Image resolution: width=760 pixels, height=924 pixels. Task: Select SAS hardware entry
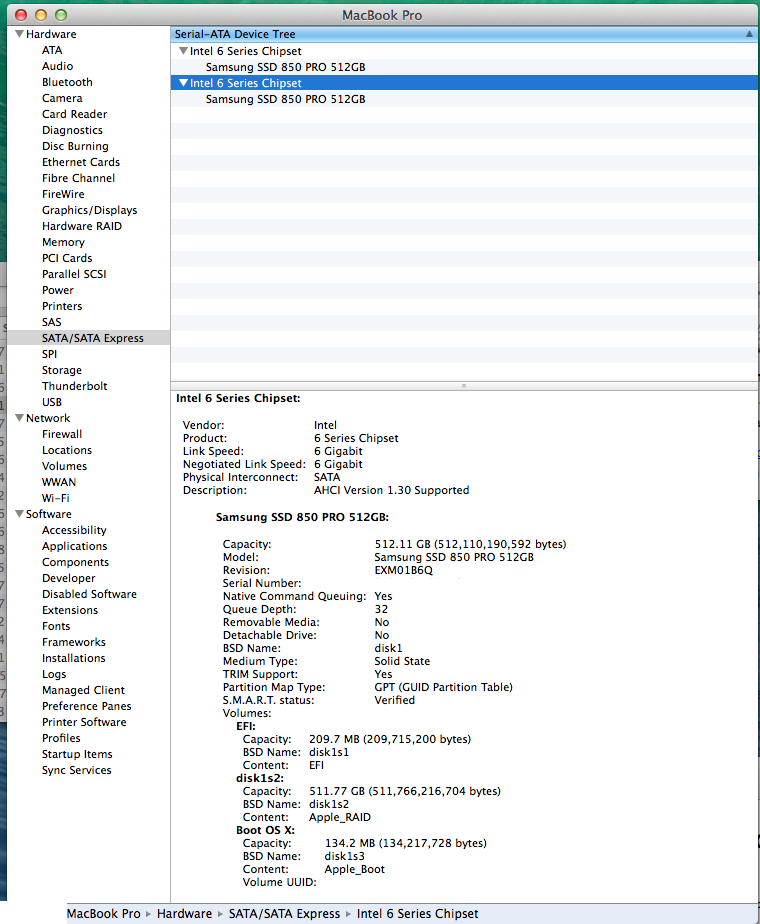tap(51, 322)
